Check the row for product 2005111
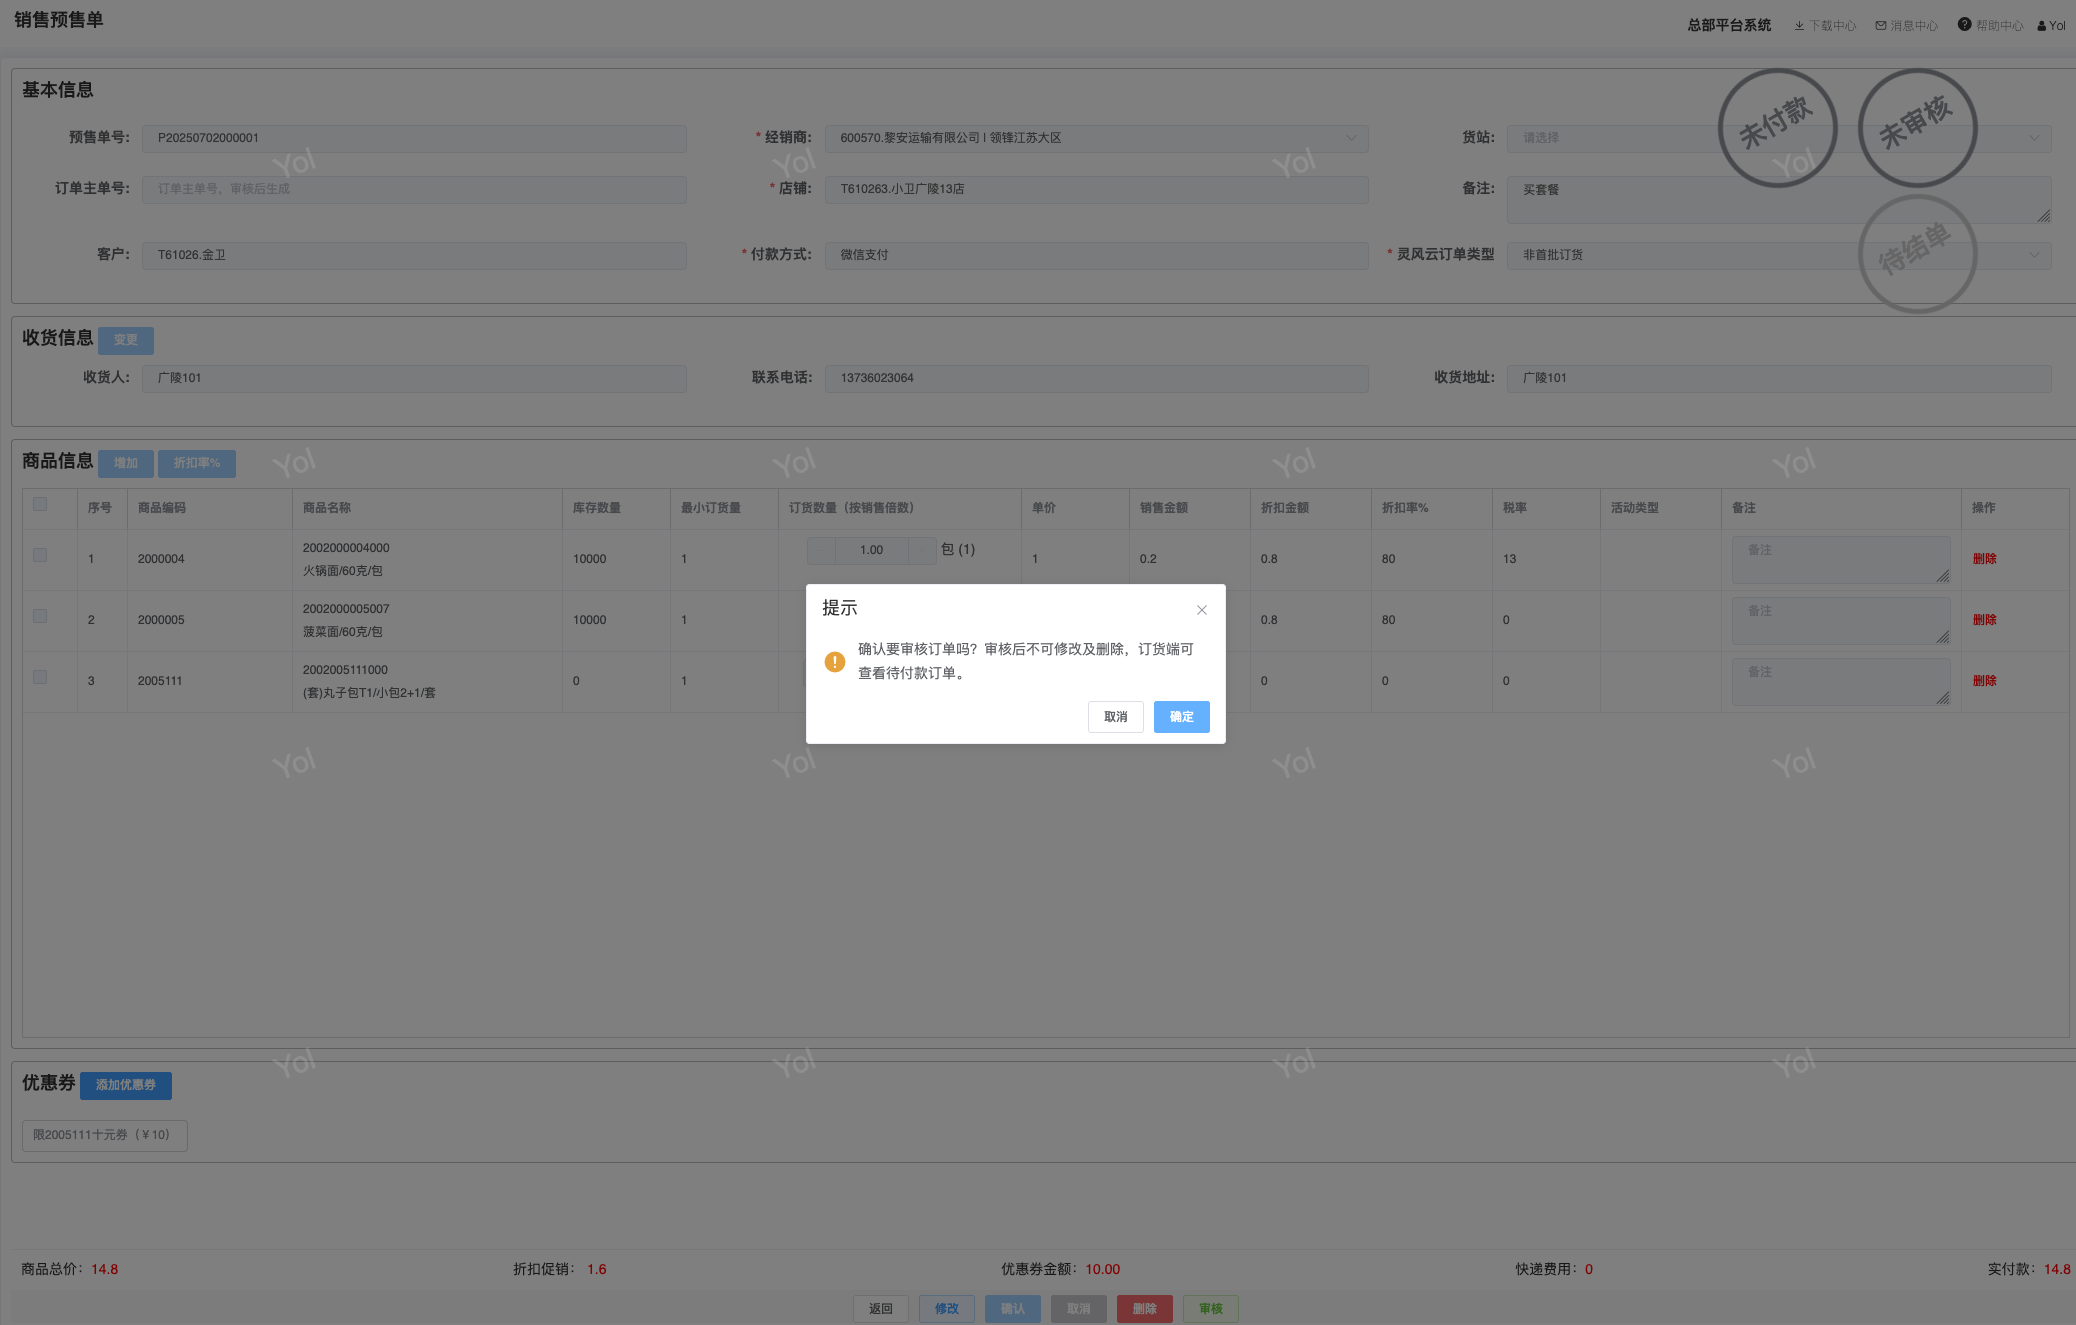This screenshot has width=2076, height=1325. (x=40, y=677)
